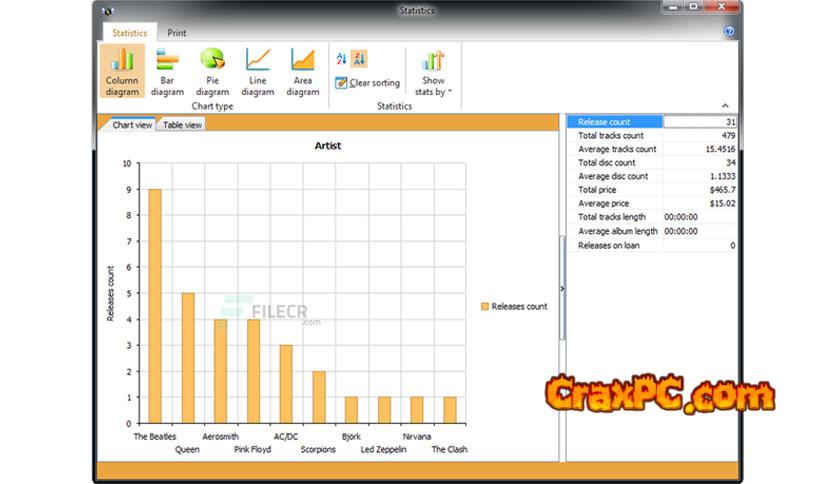Click the Queen column in the chart
Viewport: 836px width, 484px height.
coord(188,358)
